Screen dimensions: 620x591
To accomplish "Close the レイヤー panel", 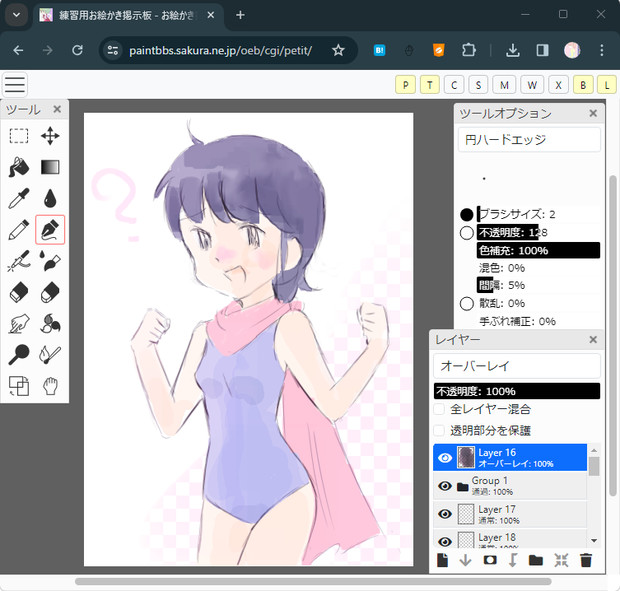I will click(x=593, y=340).
